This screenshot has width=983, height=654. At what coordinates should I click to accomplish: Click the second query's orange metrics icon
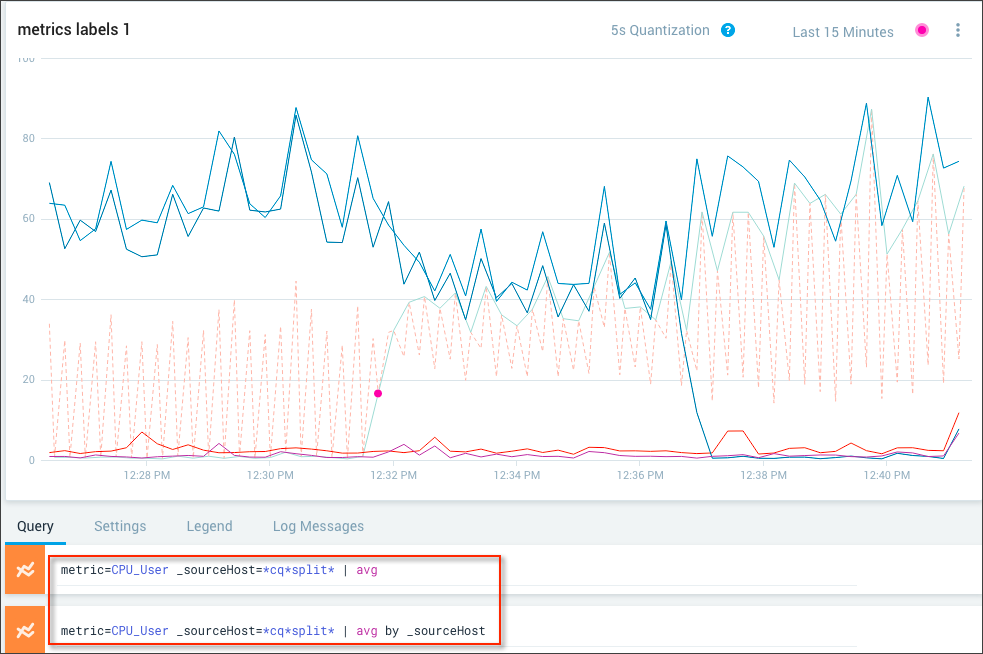[x=25, y=630]
